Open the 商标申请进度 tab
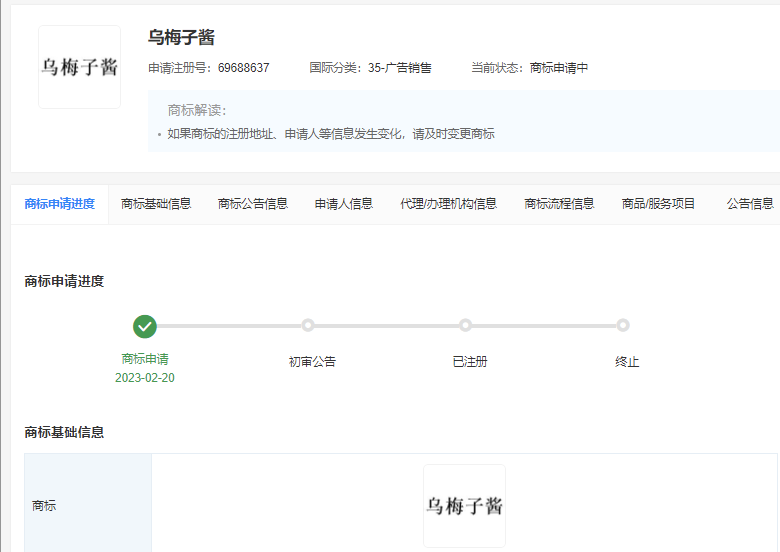Screen dimensions: 780x552 click(x=60, y=204)
